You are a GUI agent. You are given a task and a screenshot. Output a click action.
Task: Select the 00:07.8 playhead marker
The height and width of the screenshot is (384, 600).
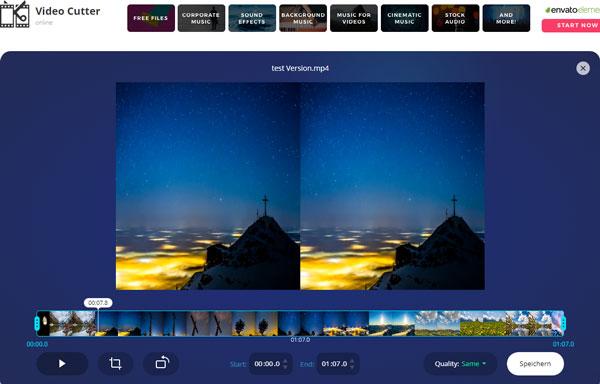point(98,303)
